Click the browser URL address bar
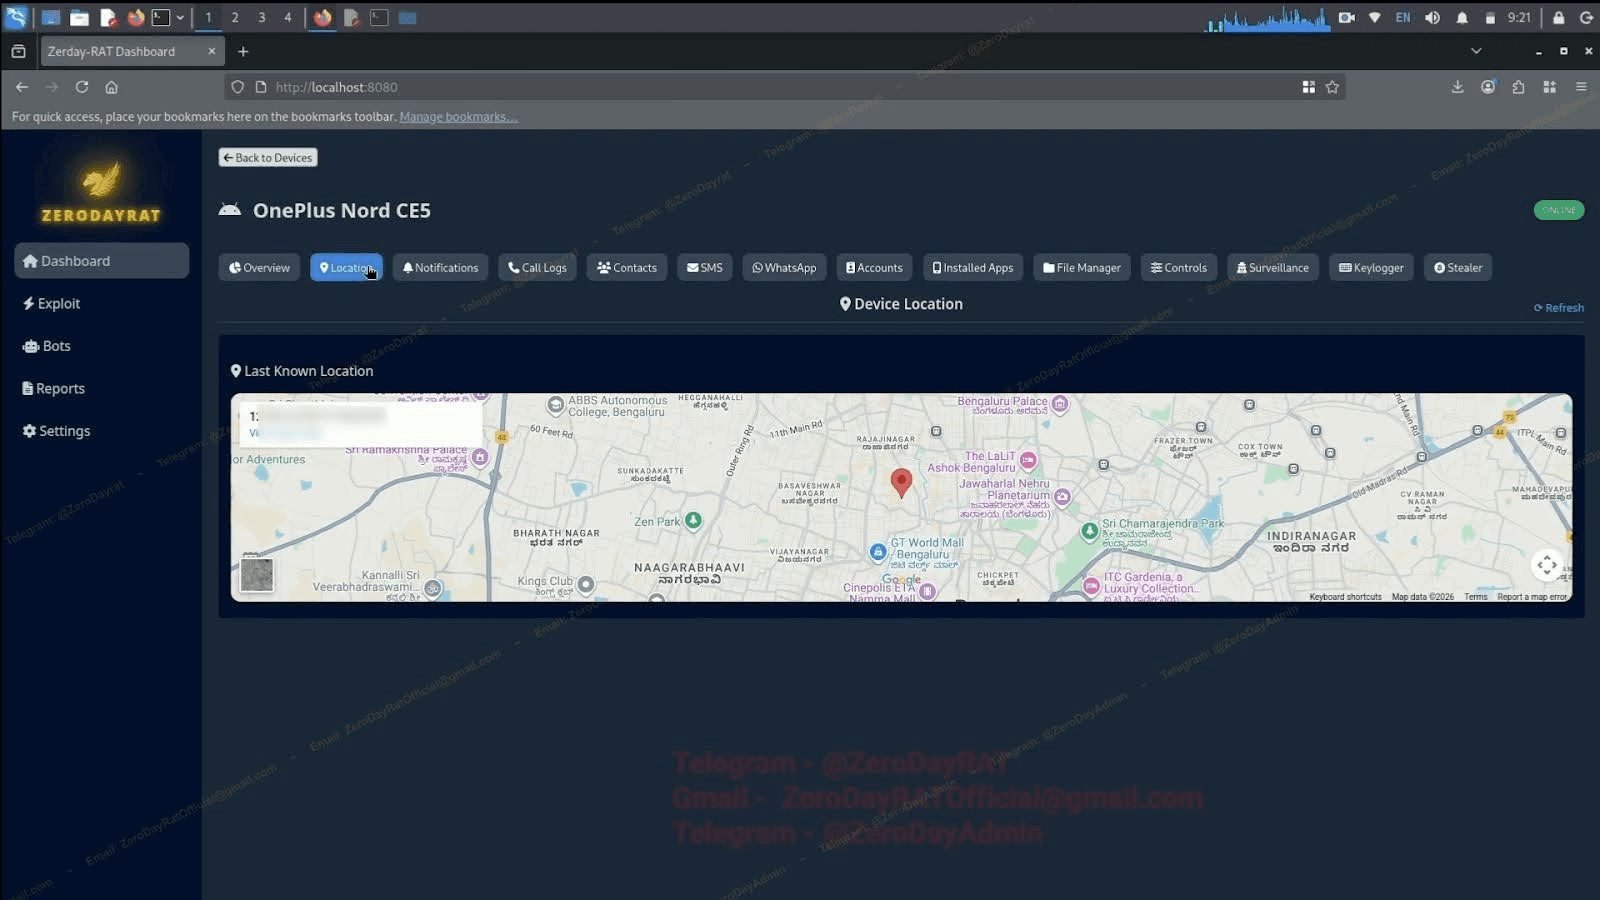Screen dimensions: 1600x900 tap(700, 87)
